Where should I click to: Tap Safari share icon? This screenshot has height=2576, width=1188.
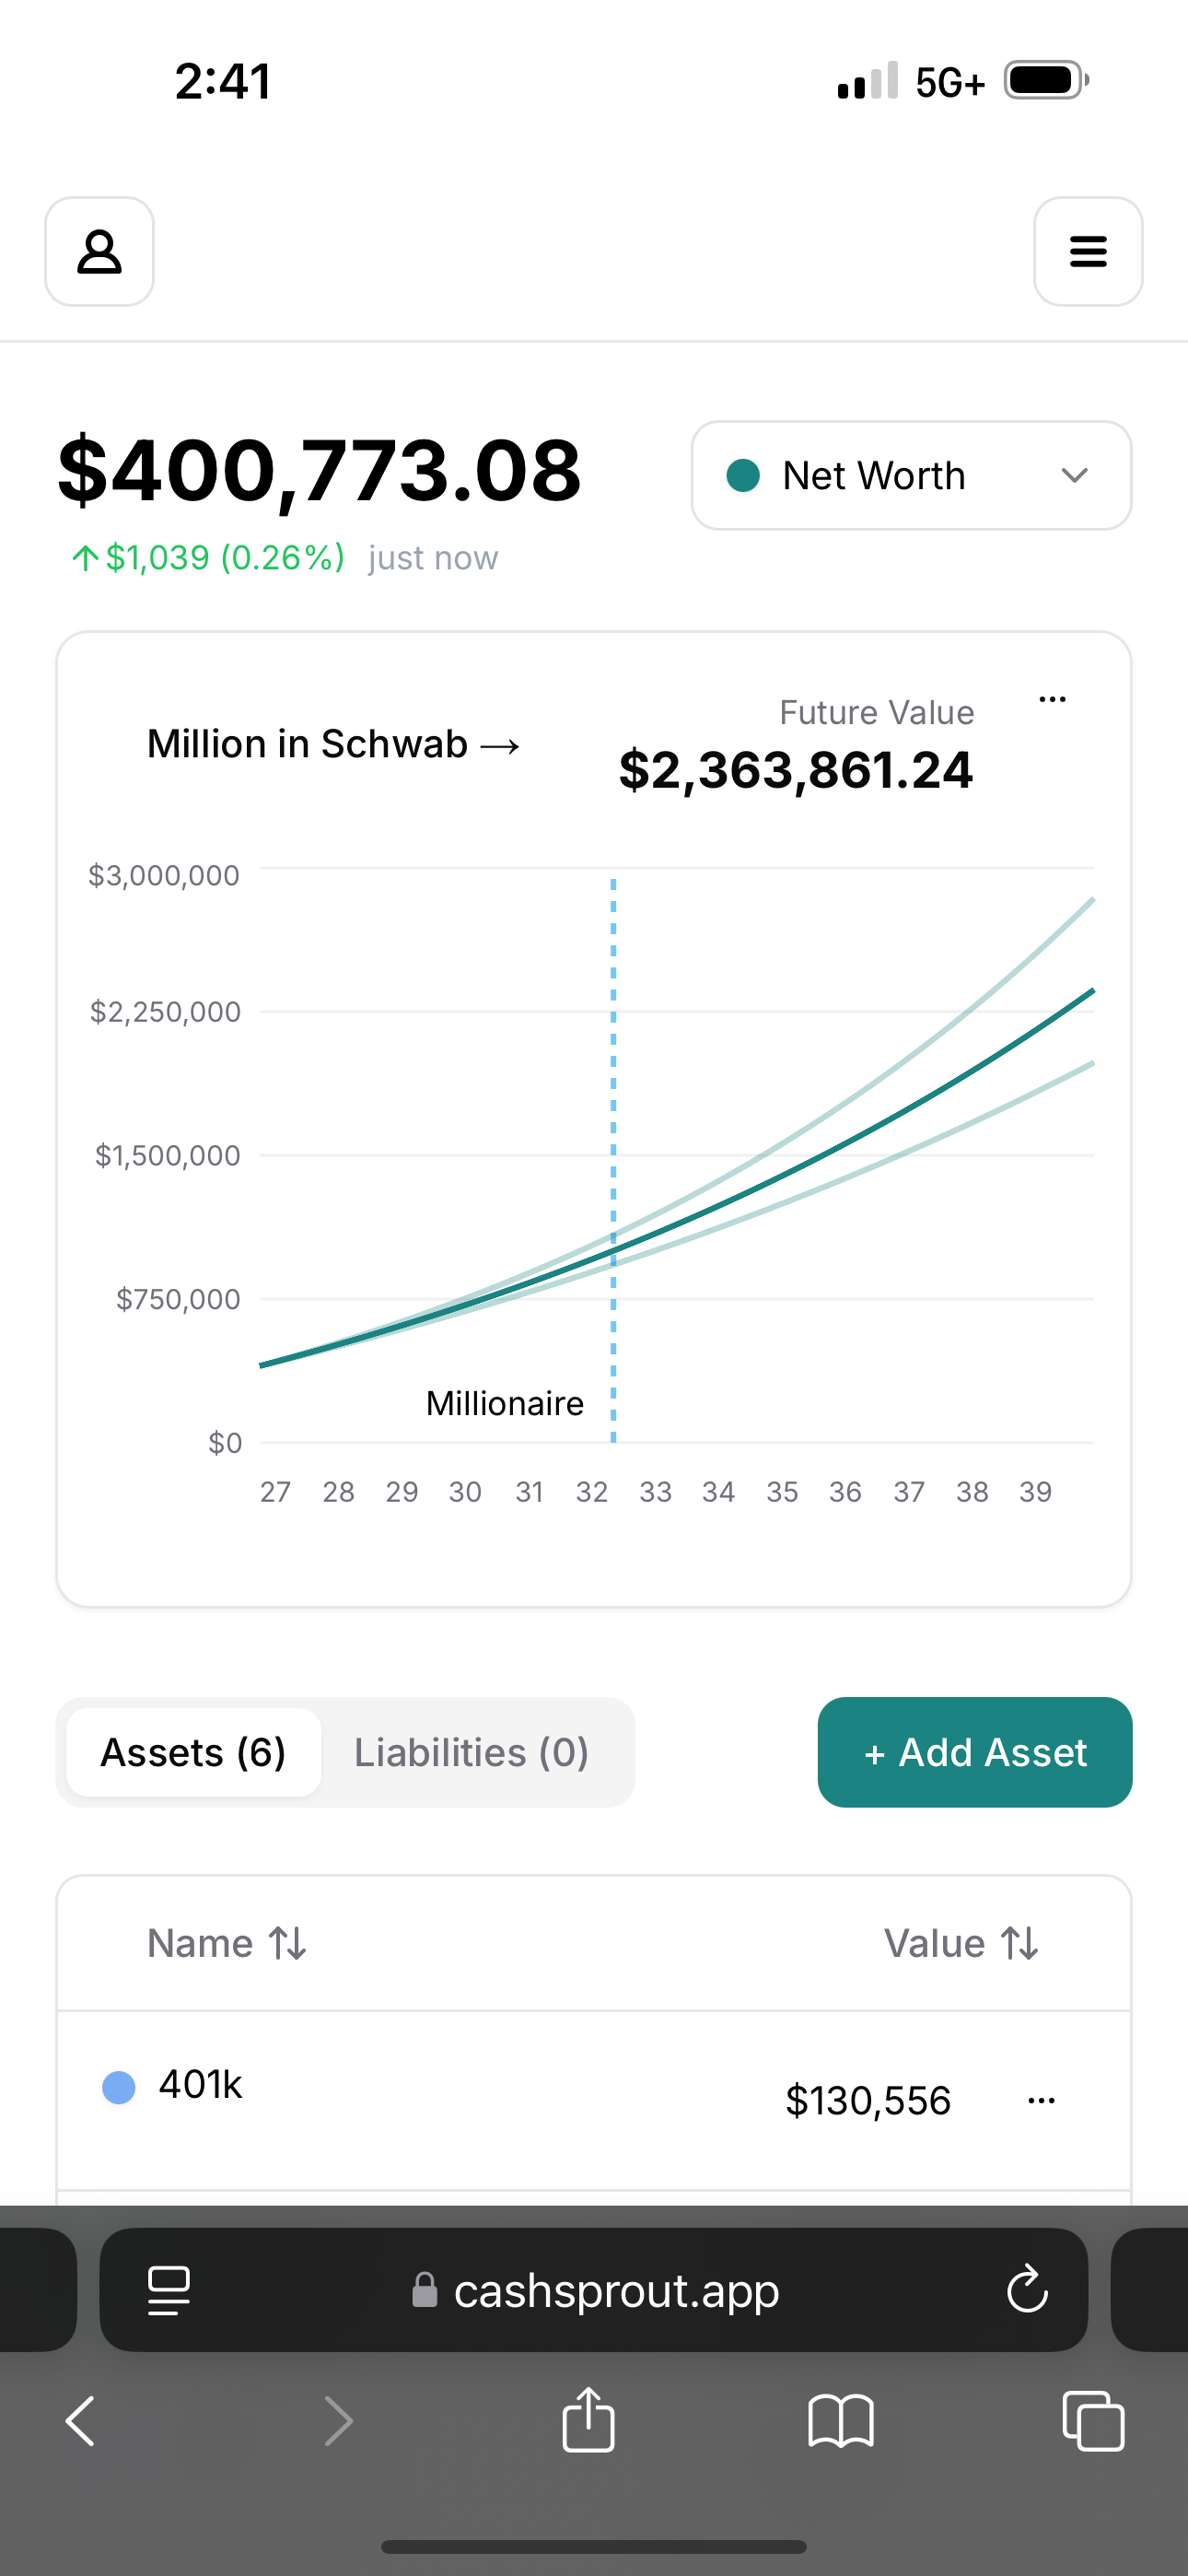click(588, 2419)
